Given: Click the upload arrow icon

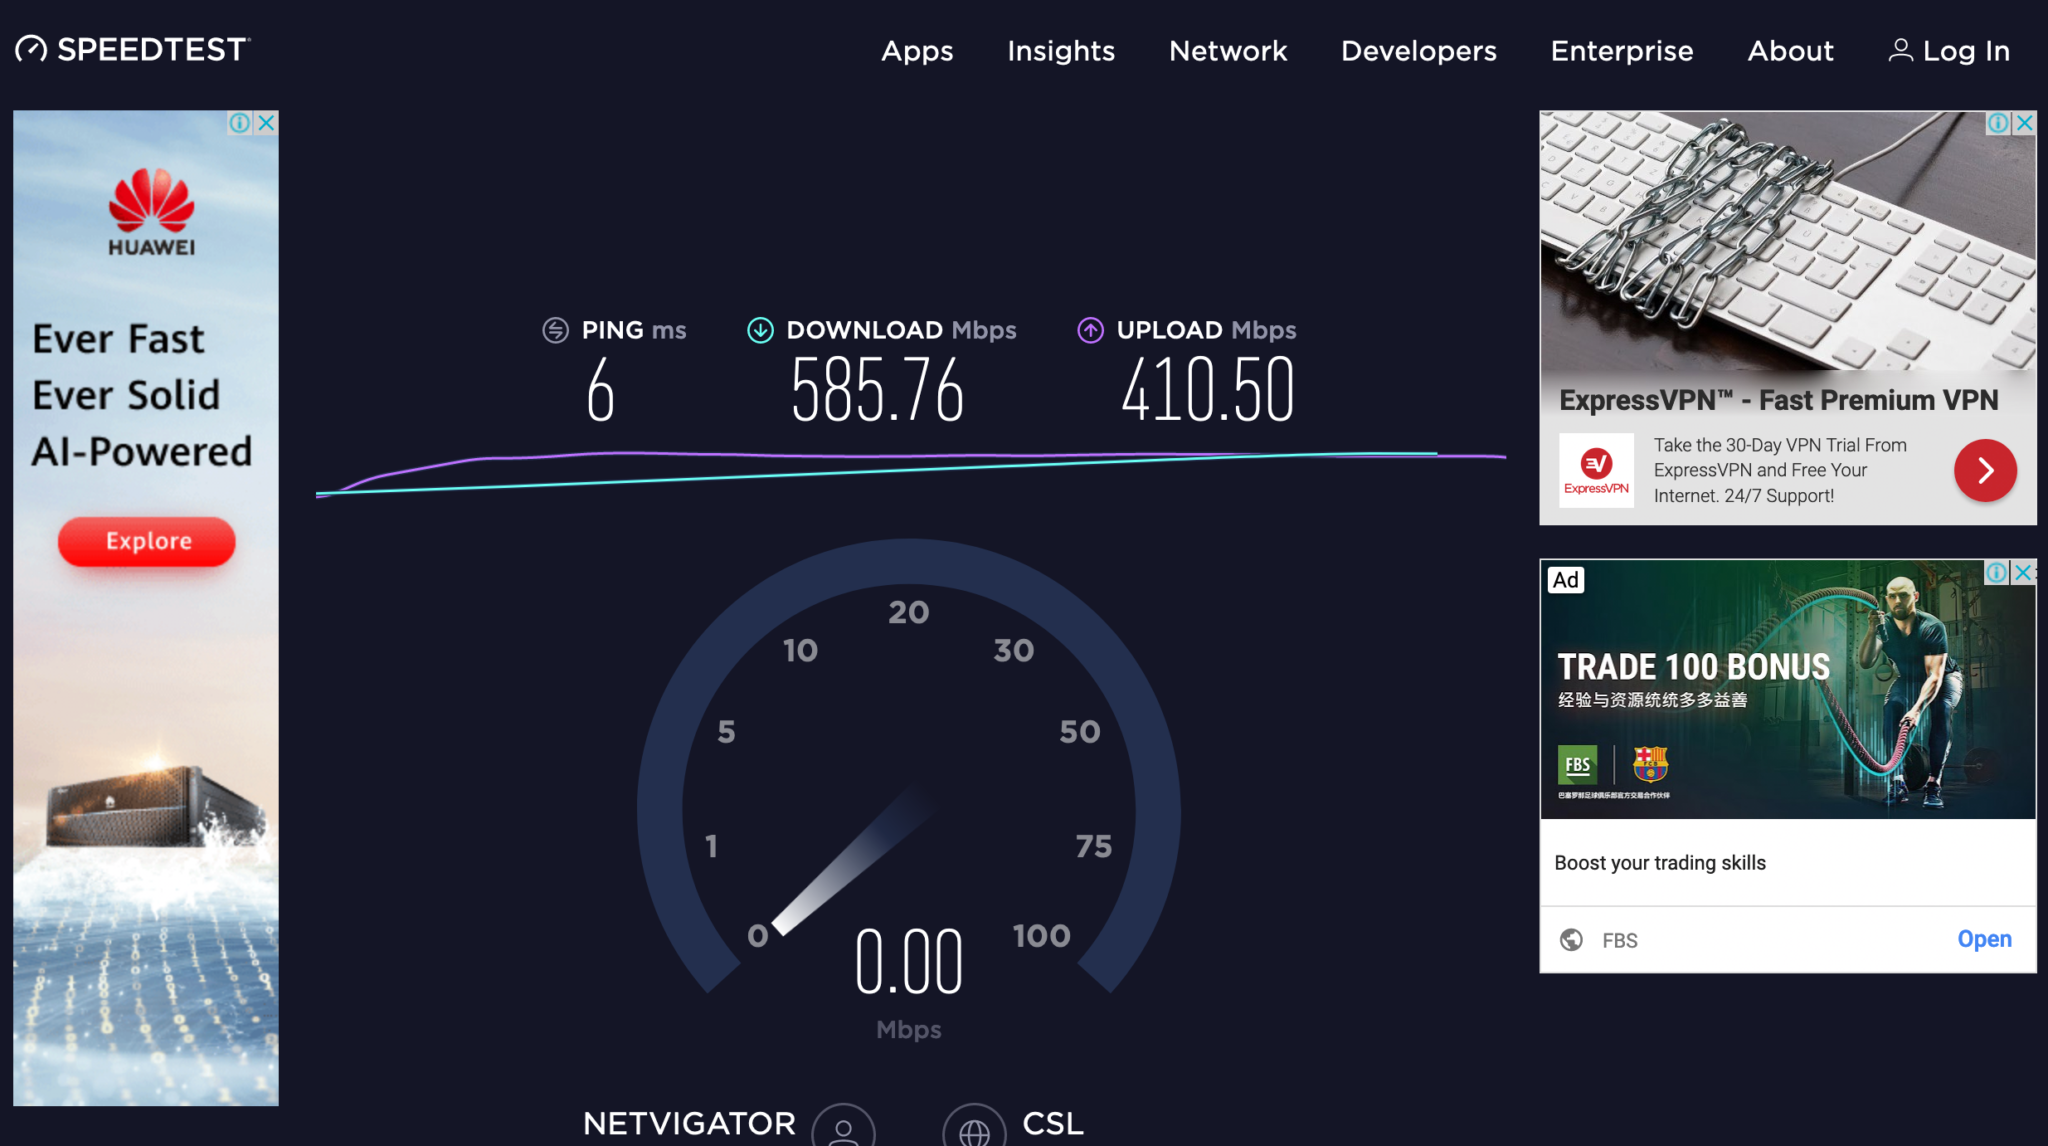Looking at the screenshot, I should tap(1088, 329).
